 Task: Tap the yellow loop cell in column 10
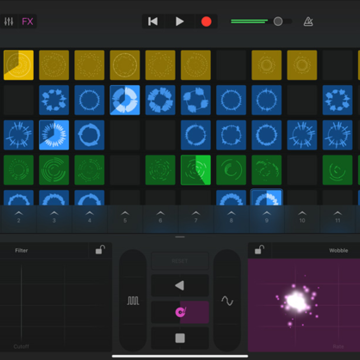click(x=302, y=65)
